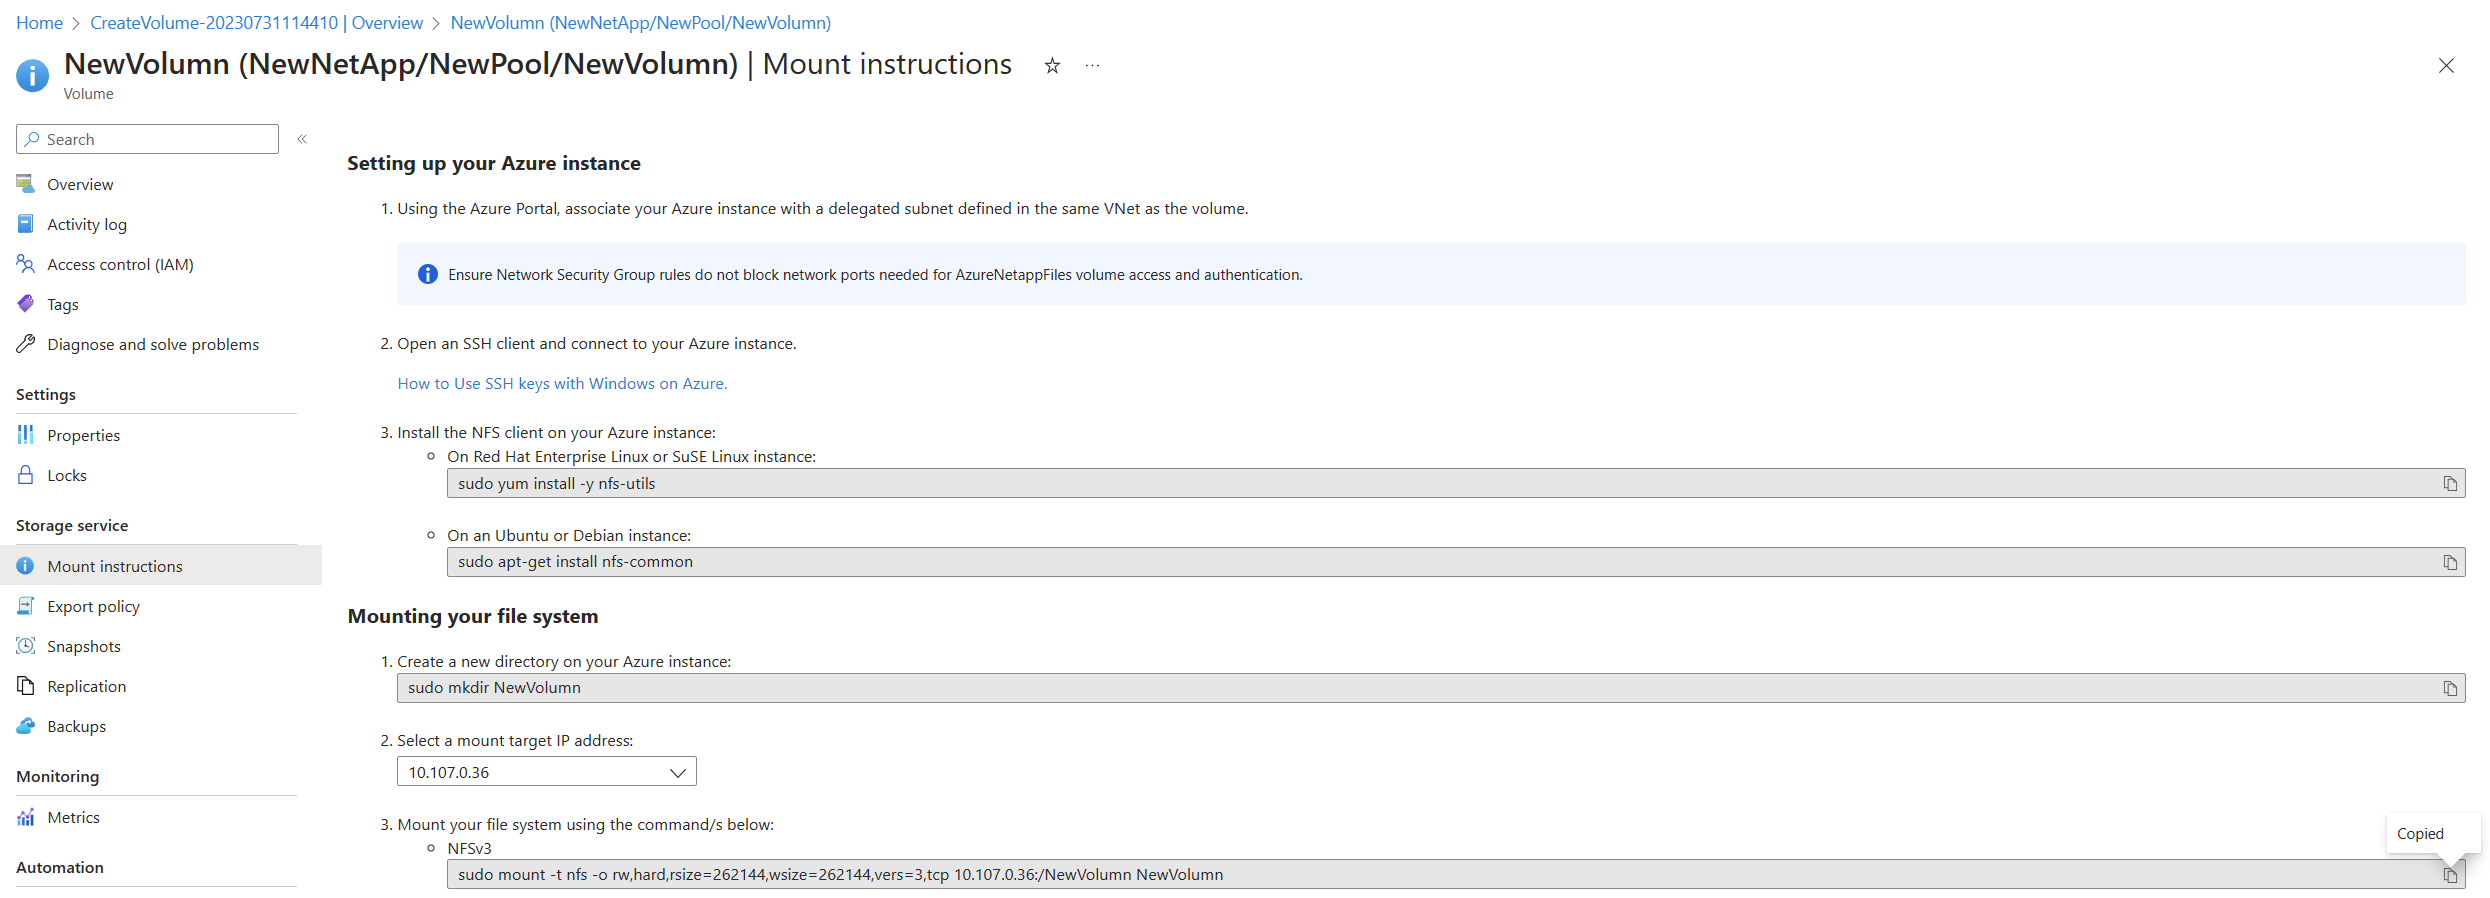Open the Locks settings page

67,475
